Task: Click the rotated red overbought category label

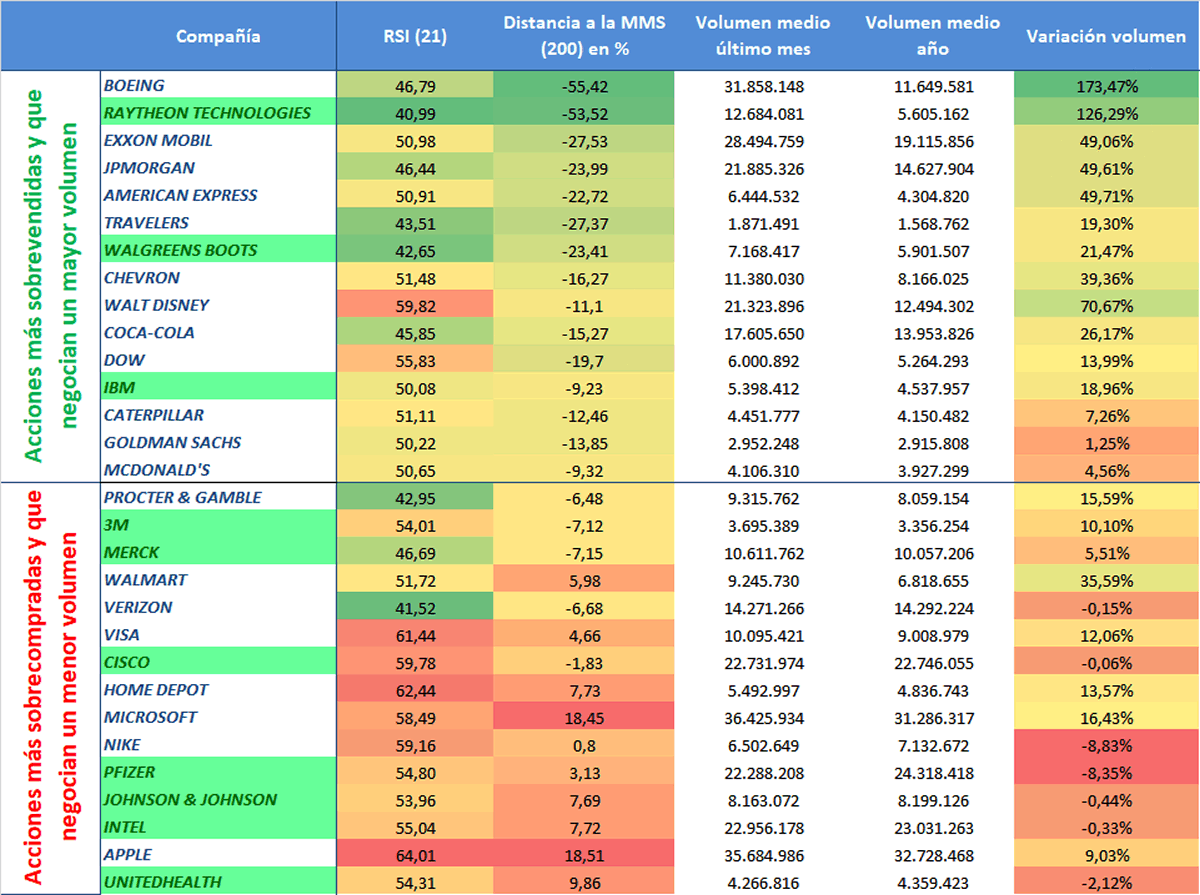Action: point(49,688)
